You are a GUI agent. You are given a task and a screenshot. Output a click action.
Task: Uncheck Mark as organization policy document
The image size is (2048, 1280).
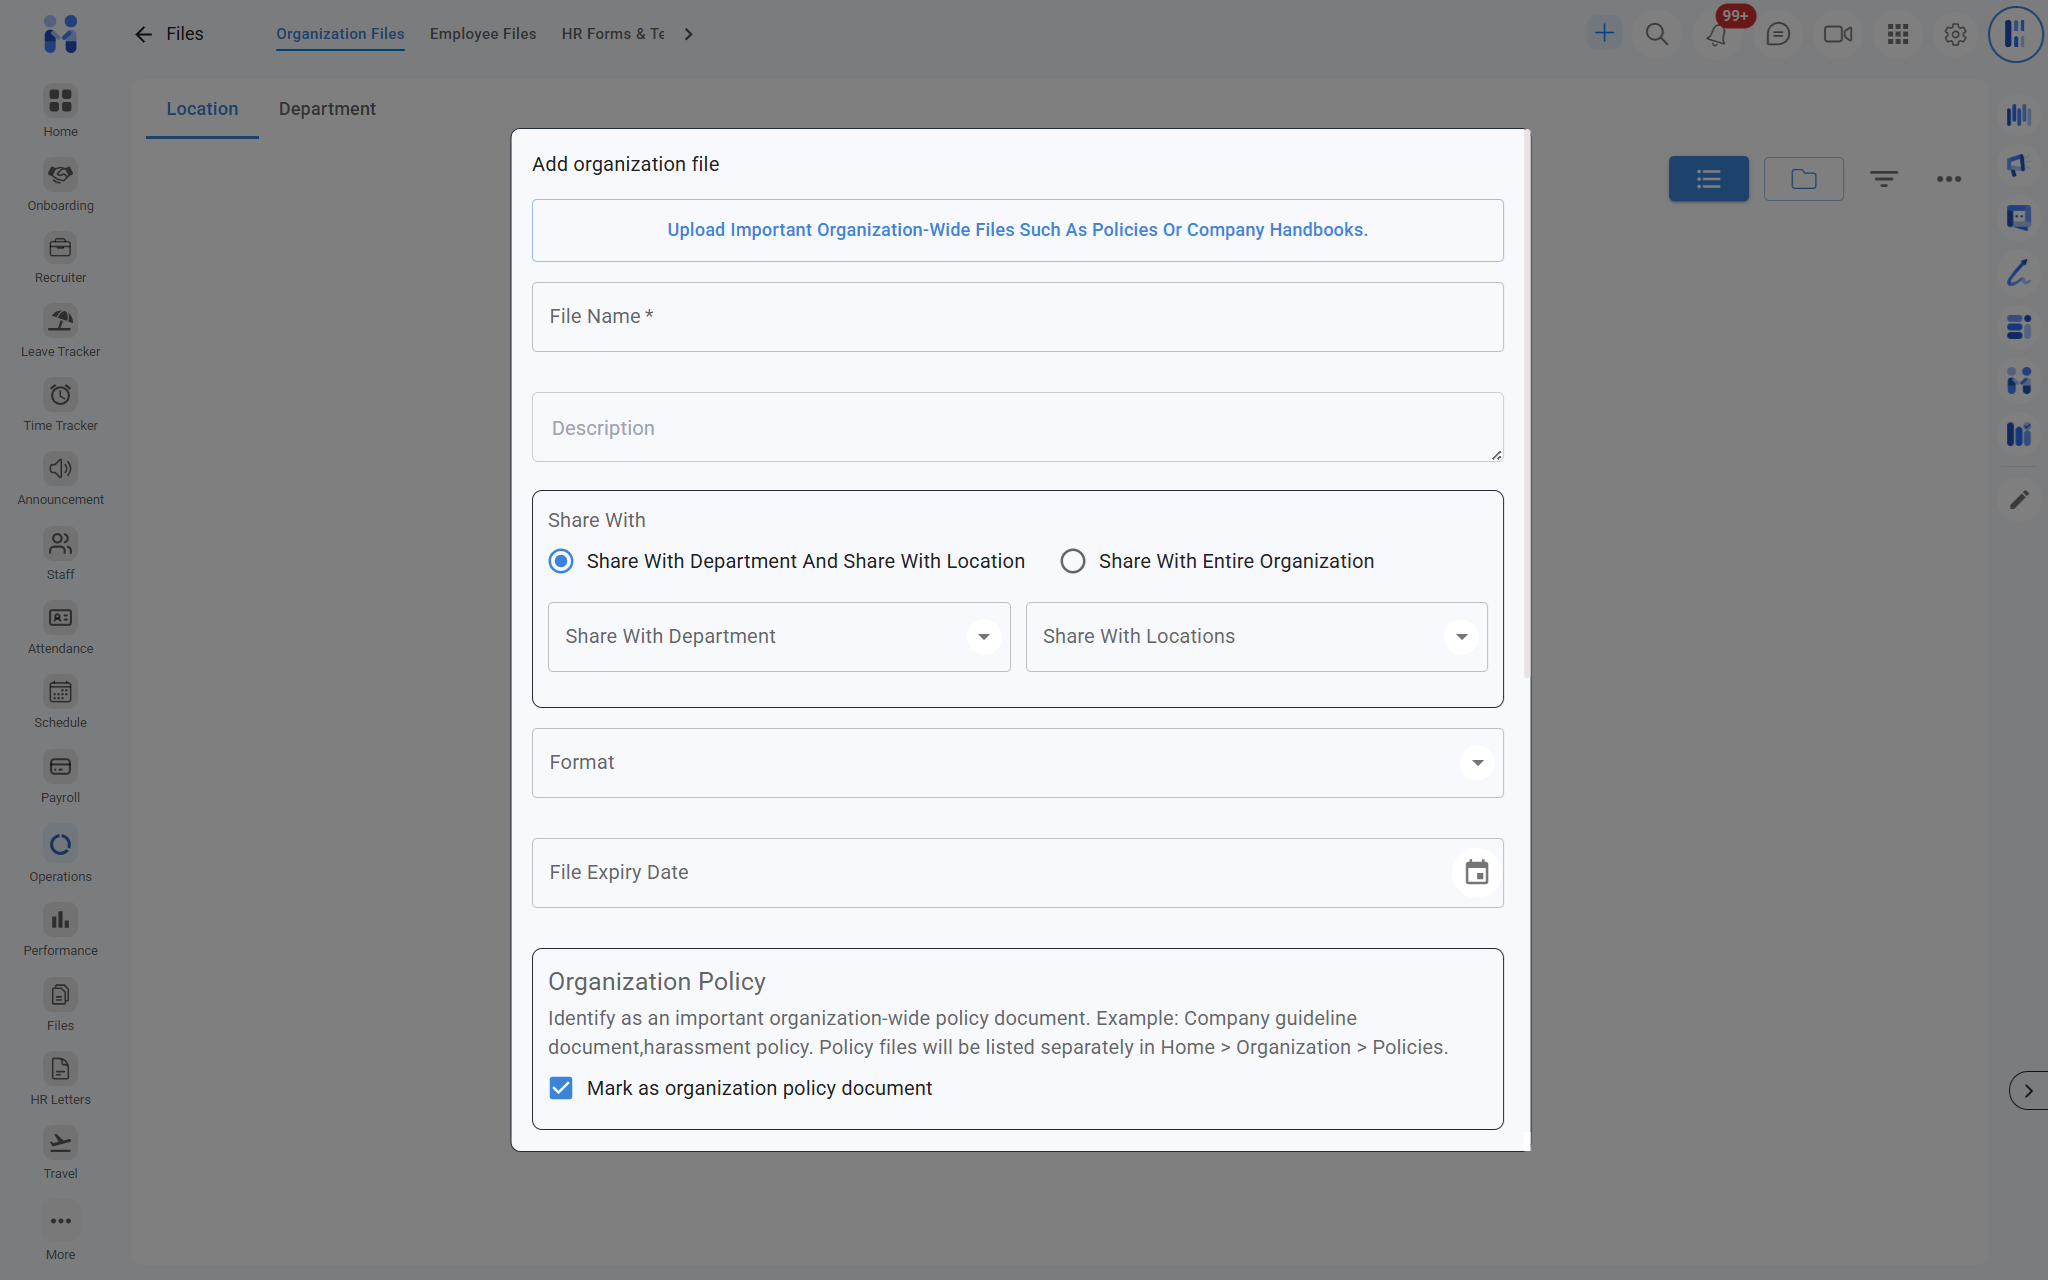coord(561,1088)
